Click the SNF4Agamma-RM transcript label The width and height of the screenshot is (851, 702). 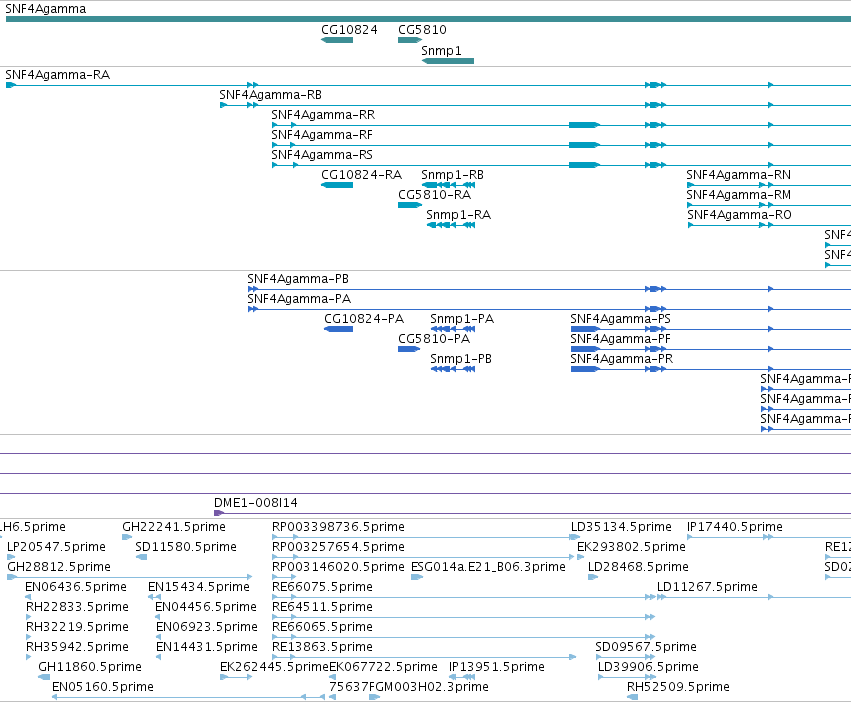pyautogui.click(x=738, y=195)
